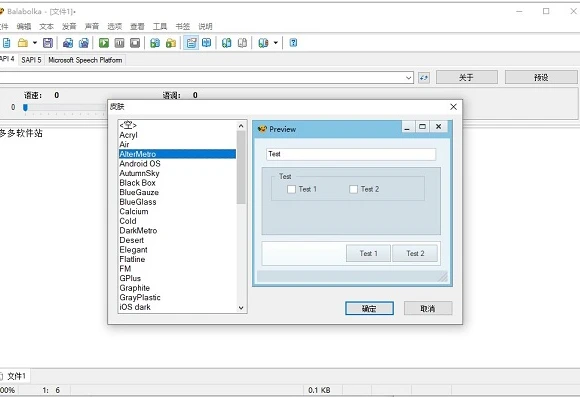Select the Android OS skin

pos(177,164)
